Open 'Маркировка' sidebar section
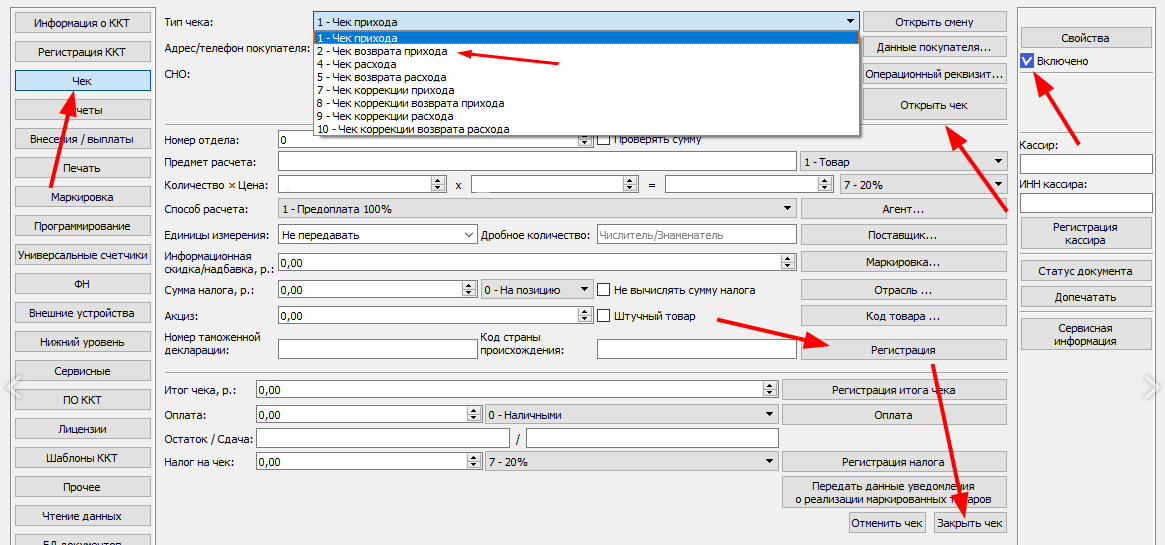The height and width of the screenshot is (545, 1165). 83,197
